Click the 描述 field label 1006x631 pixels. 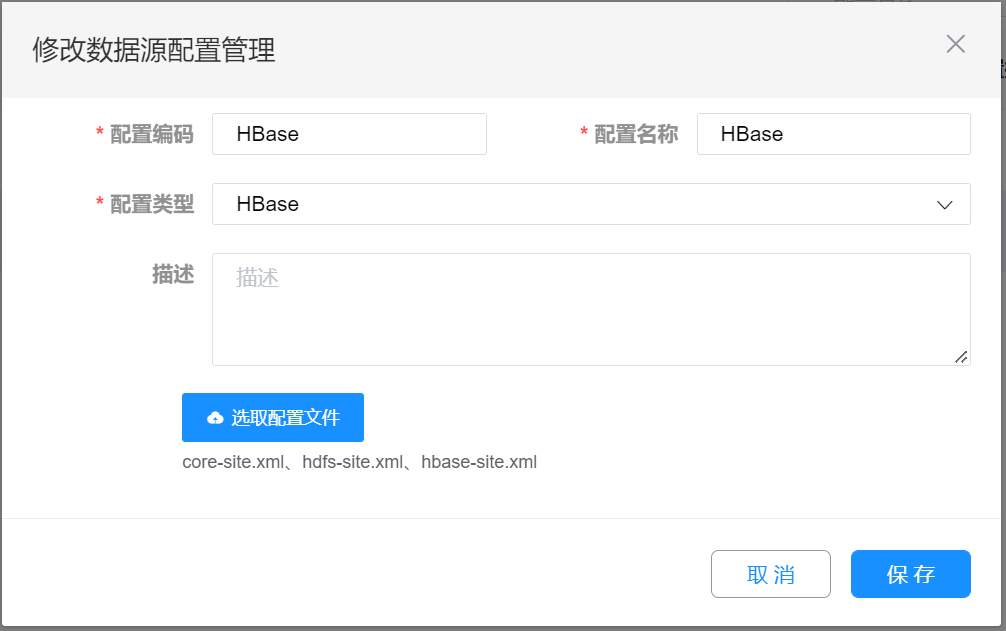(172, 274)
